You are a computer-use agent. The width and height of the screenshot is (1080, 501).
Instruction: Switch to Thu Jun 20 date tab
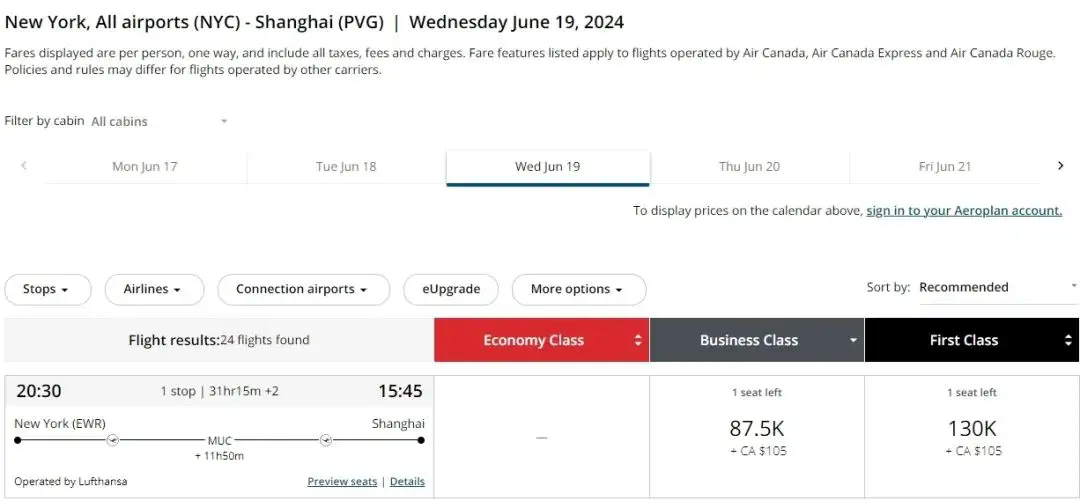749,167
